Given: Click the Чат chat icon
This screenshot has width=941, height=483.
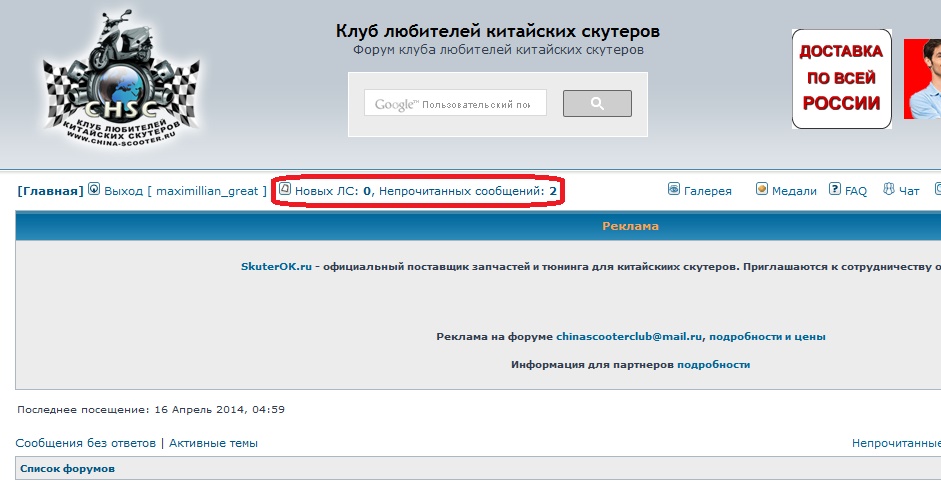Looking at the screenshot, I should [889, 189].
